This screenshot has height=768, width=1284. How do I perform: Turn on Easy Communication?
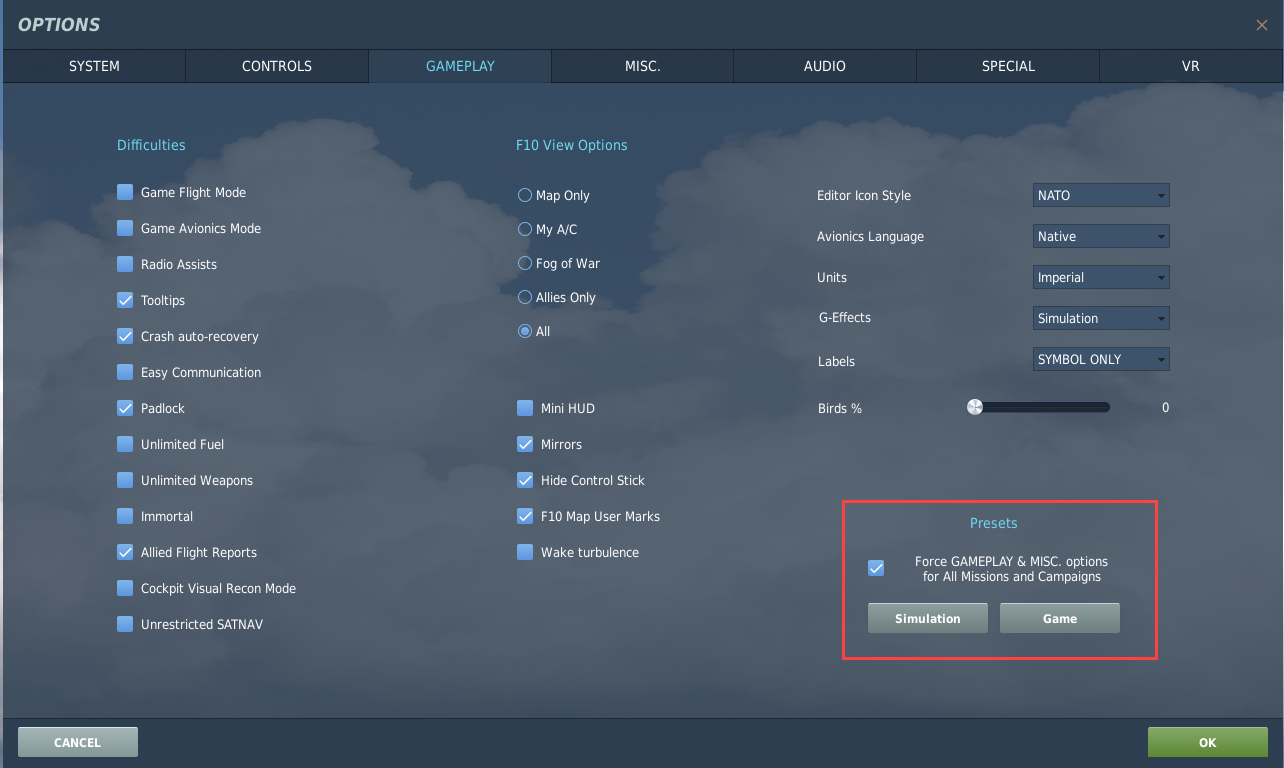[125, 372]
